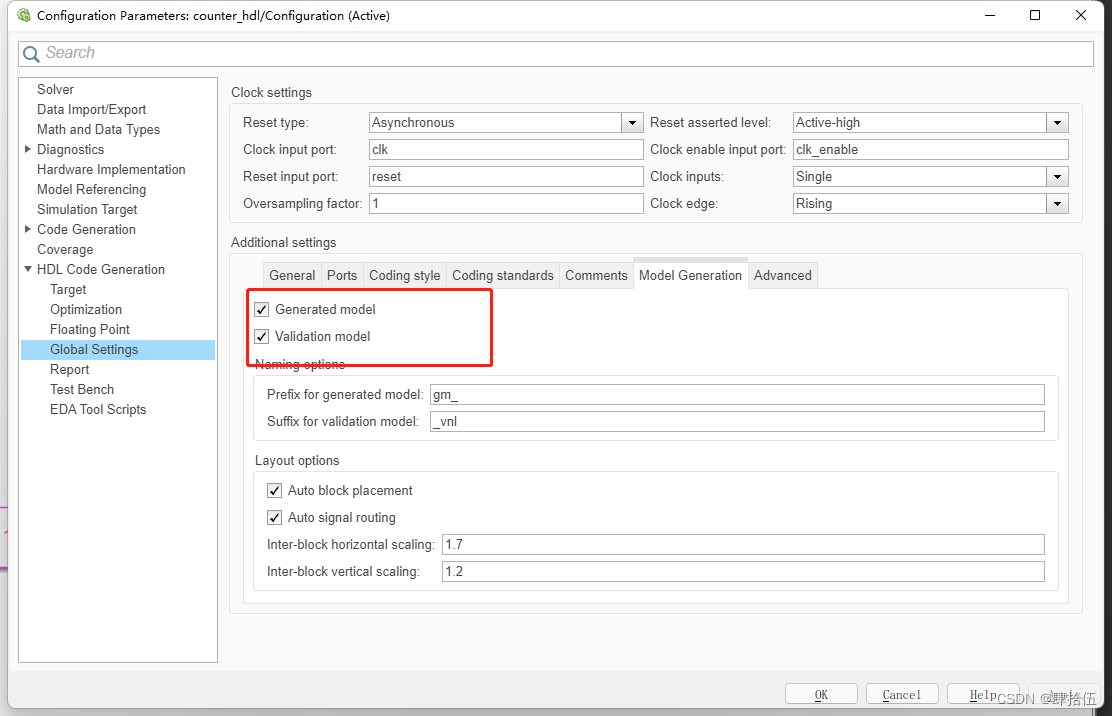Screen dimensions: 1112x716
Task: Click the search magnifier icon
Action: [x=31, y=54]
